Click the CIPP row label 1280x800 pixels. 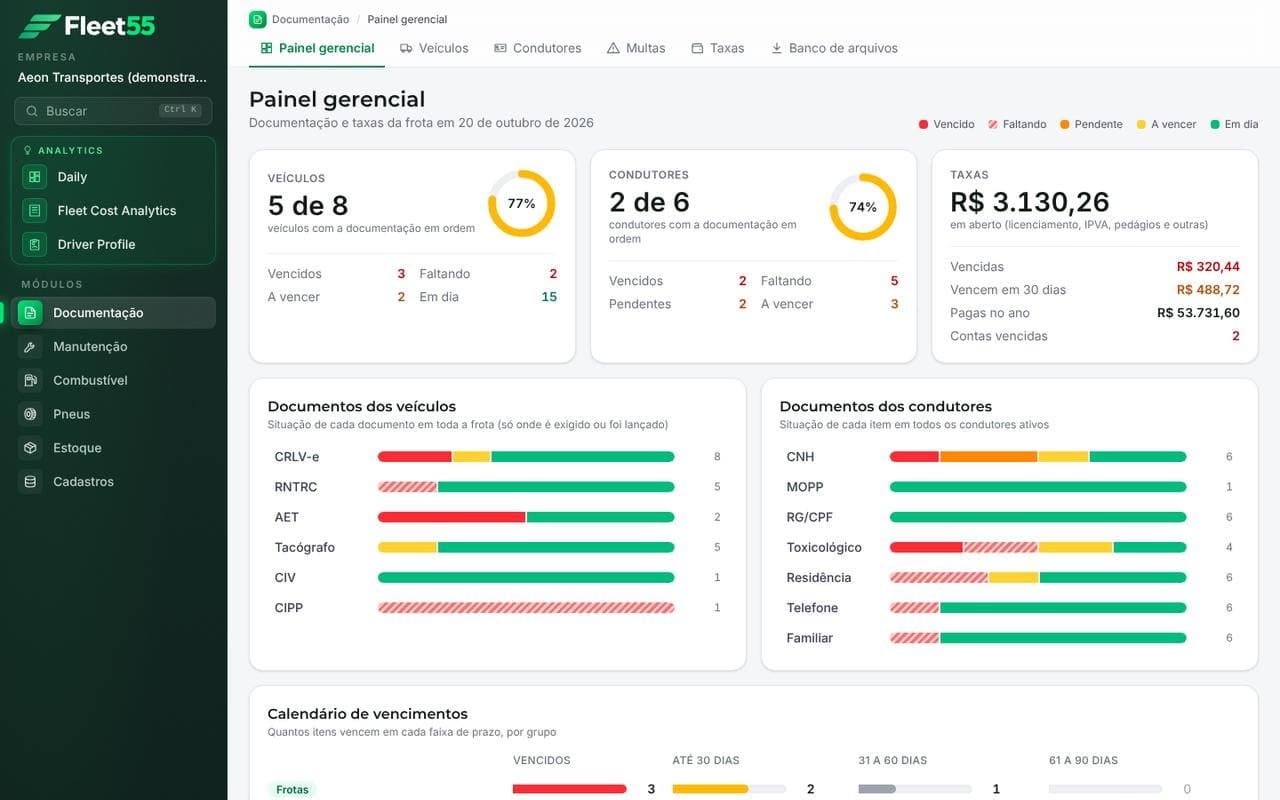point(289,608)
